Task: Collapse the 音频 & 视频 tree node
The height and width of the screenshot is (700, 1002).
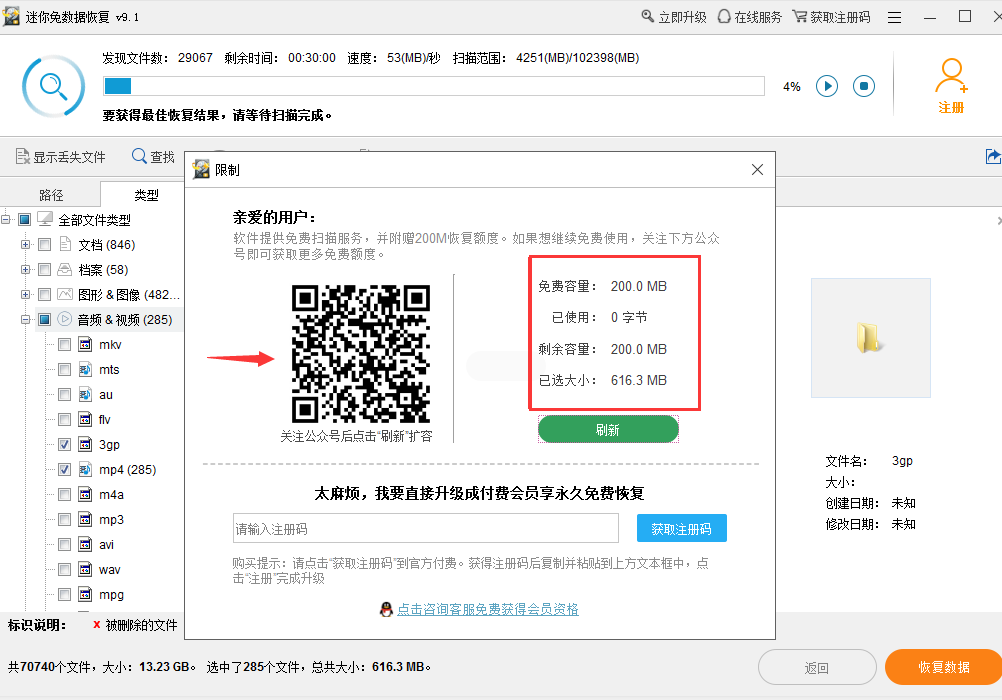Action: click(25, 319)
